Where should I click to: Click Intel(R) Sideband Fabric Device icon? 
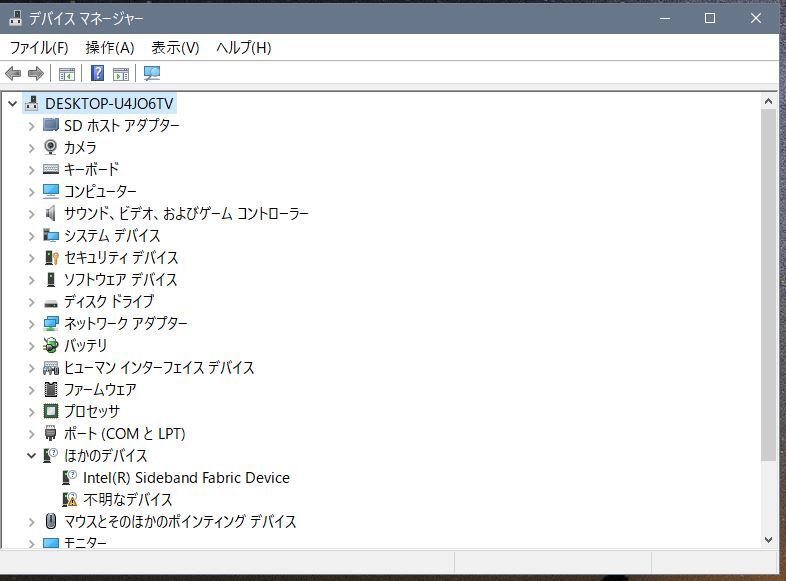tap(70, 477)
